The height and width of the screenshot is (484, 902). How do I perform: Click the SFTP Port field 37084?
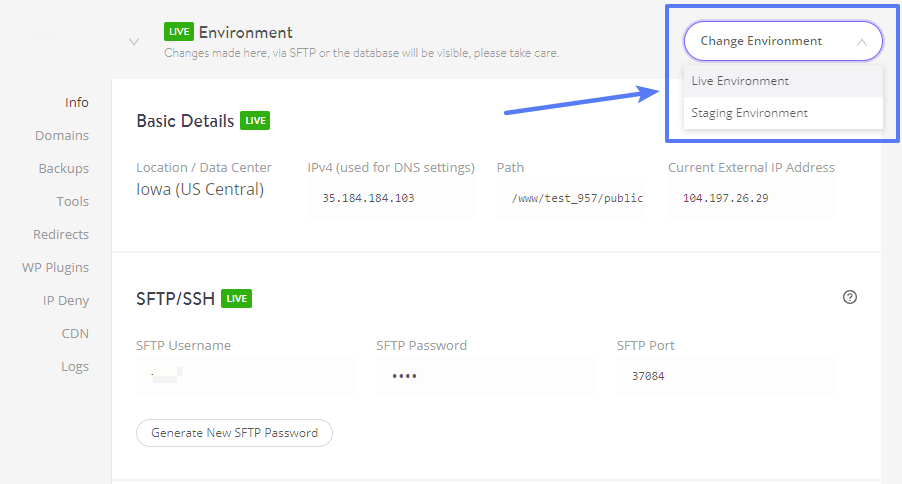coord(725,376)
